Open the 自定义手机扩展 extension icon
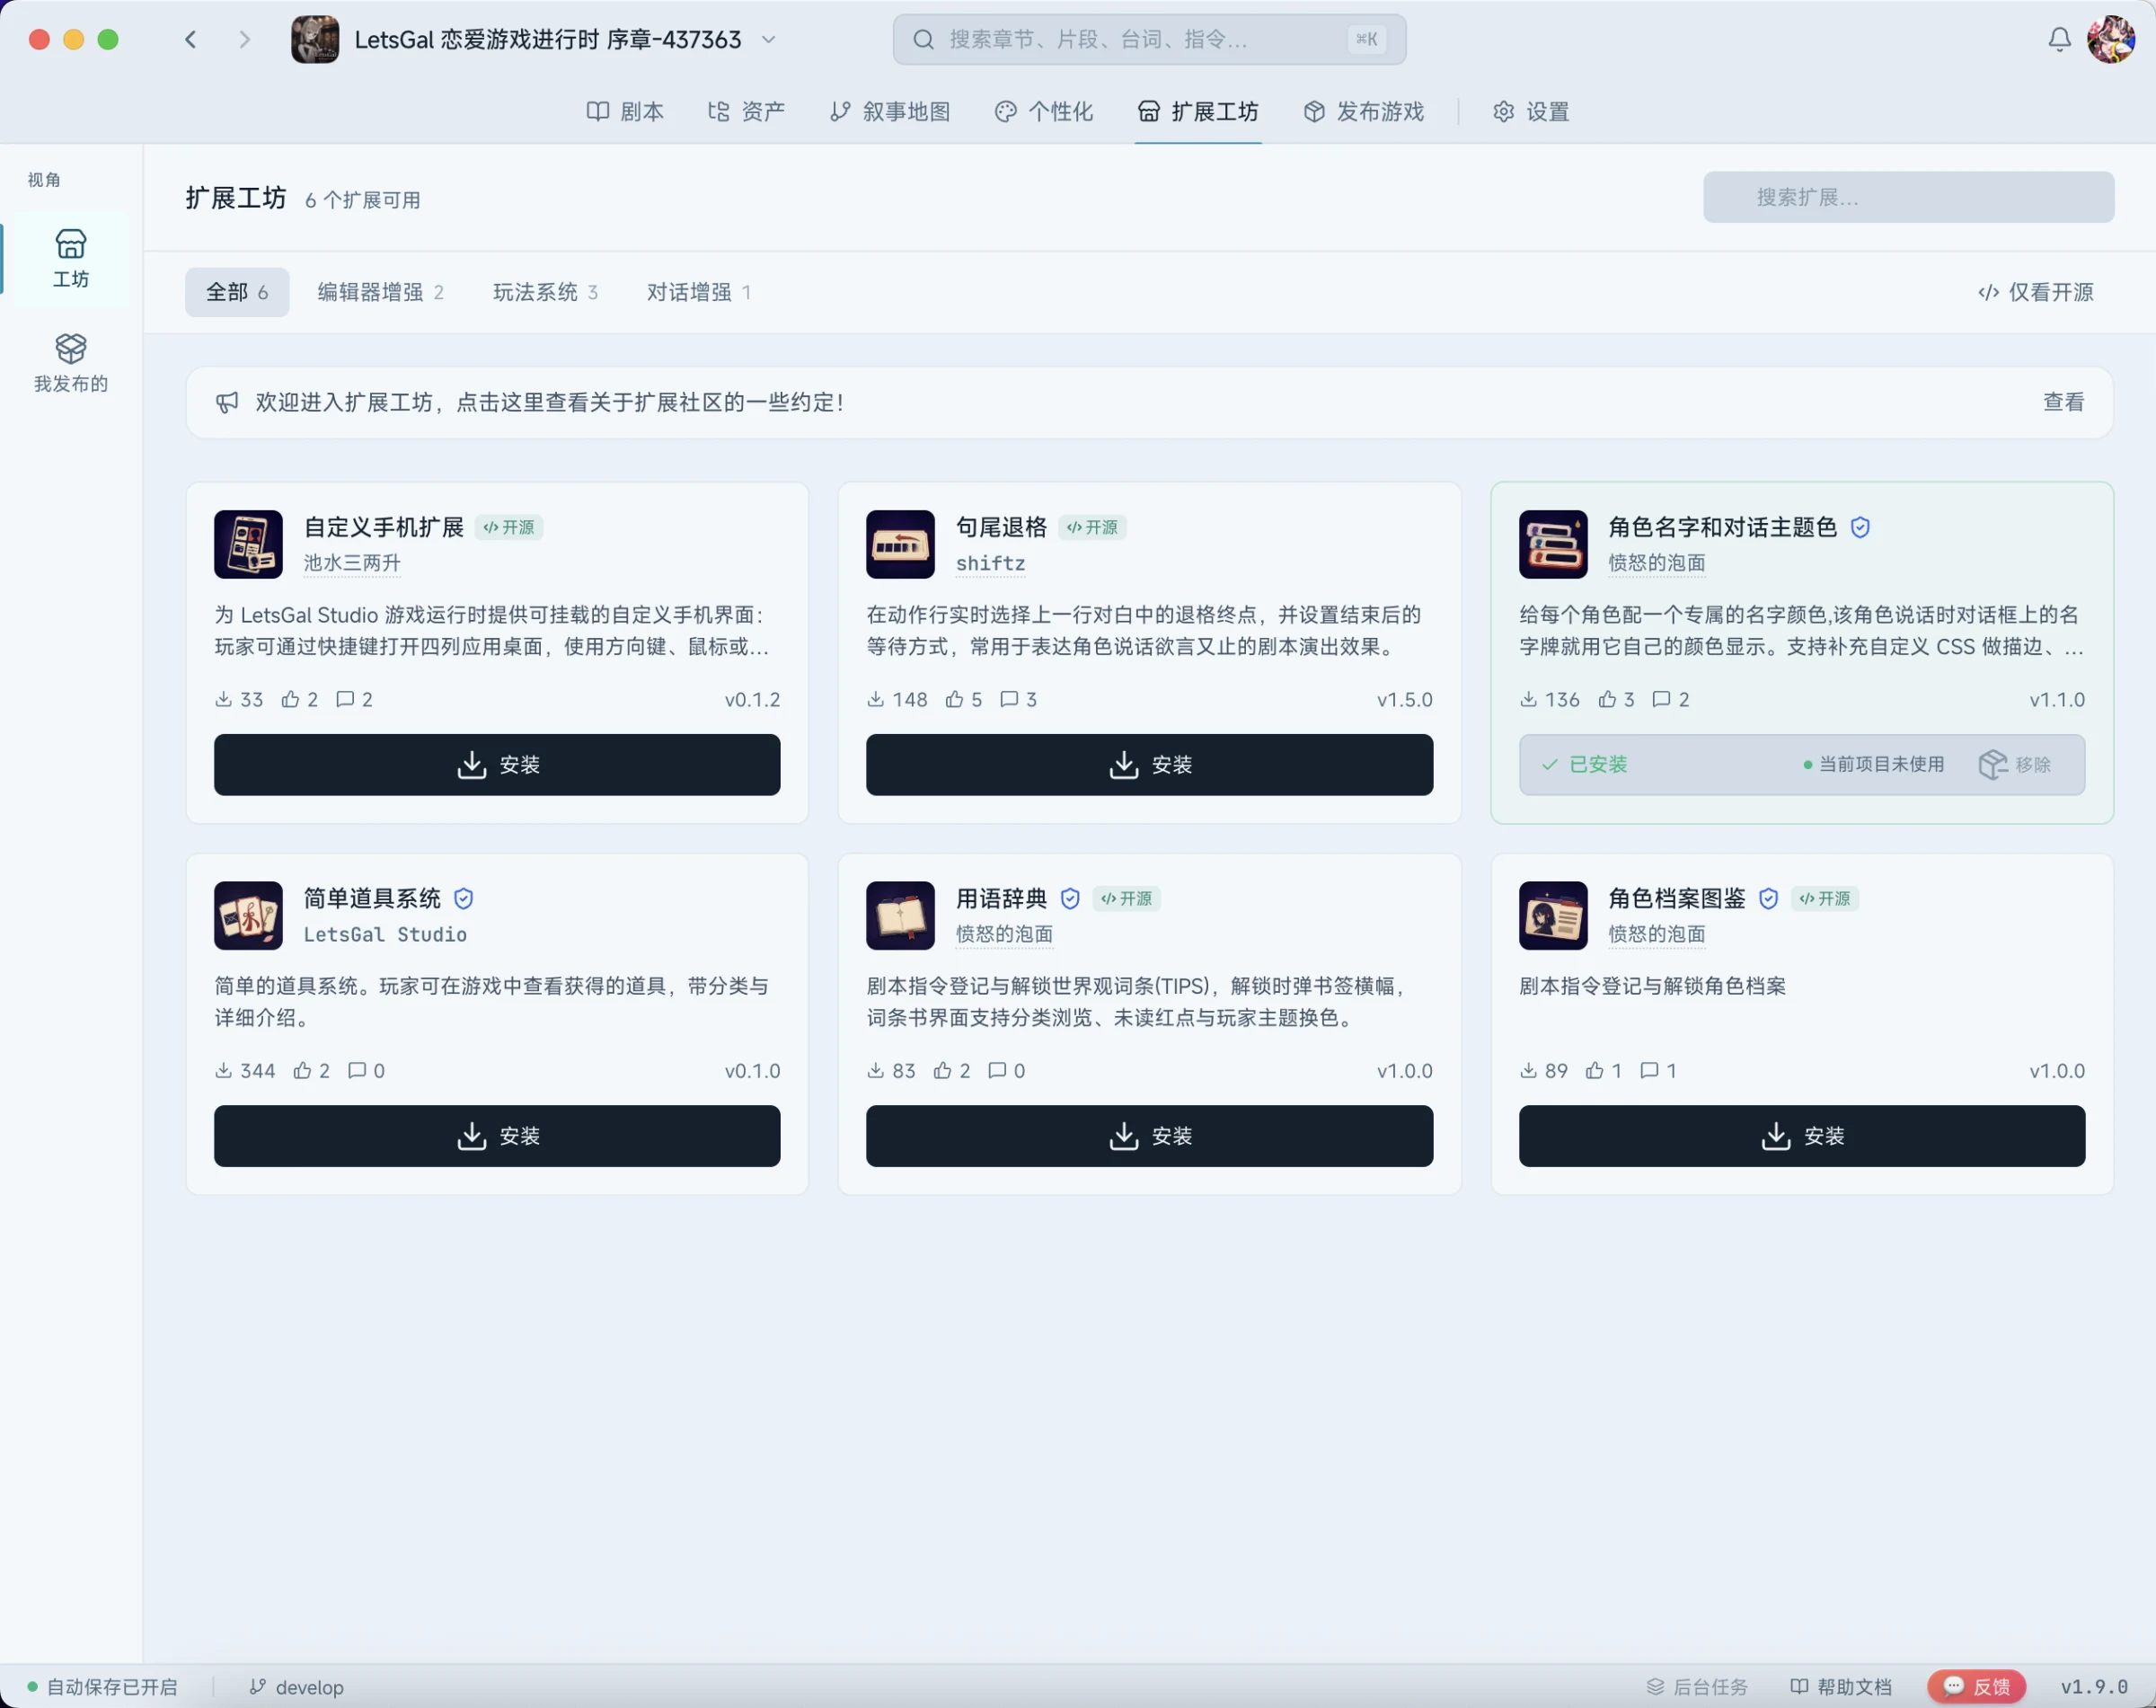The height and width of the screenshot is (1708, 2156). point(248,545)
